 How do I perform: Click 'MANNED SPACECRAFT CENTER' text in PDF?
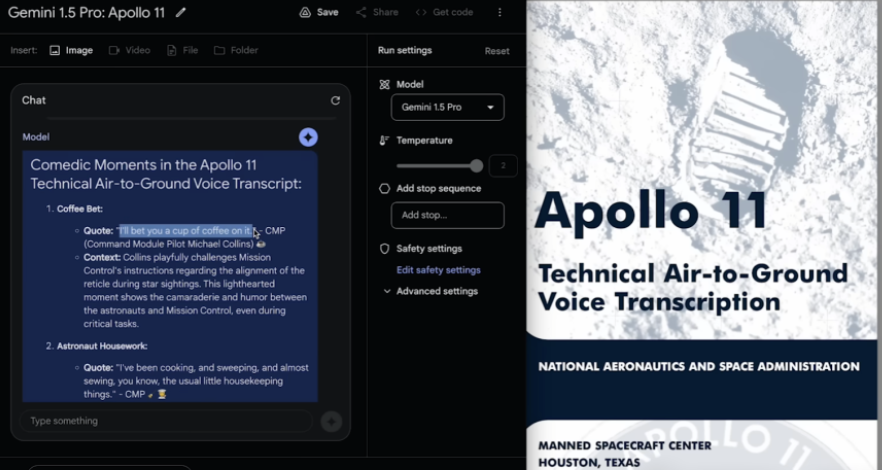point(624,446)
